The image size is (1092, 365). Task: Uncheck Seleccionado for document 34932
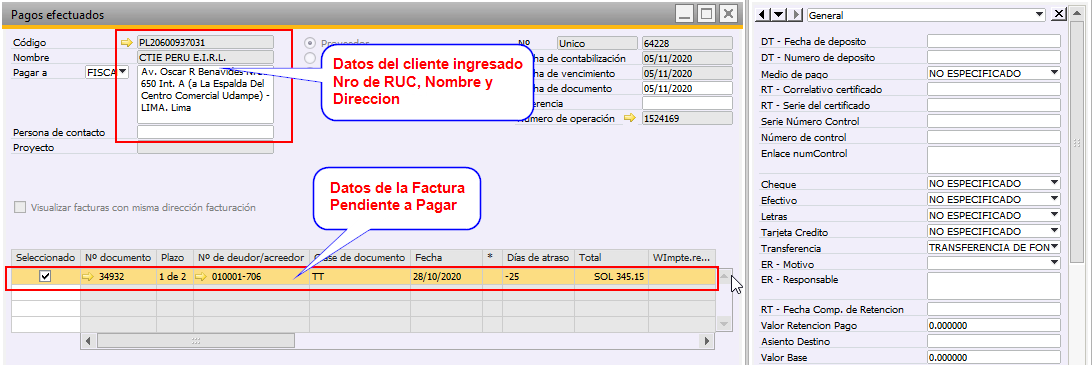tap(46, 277)
